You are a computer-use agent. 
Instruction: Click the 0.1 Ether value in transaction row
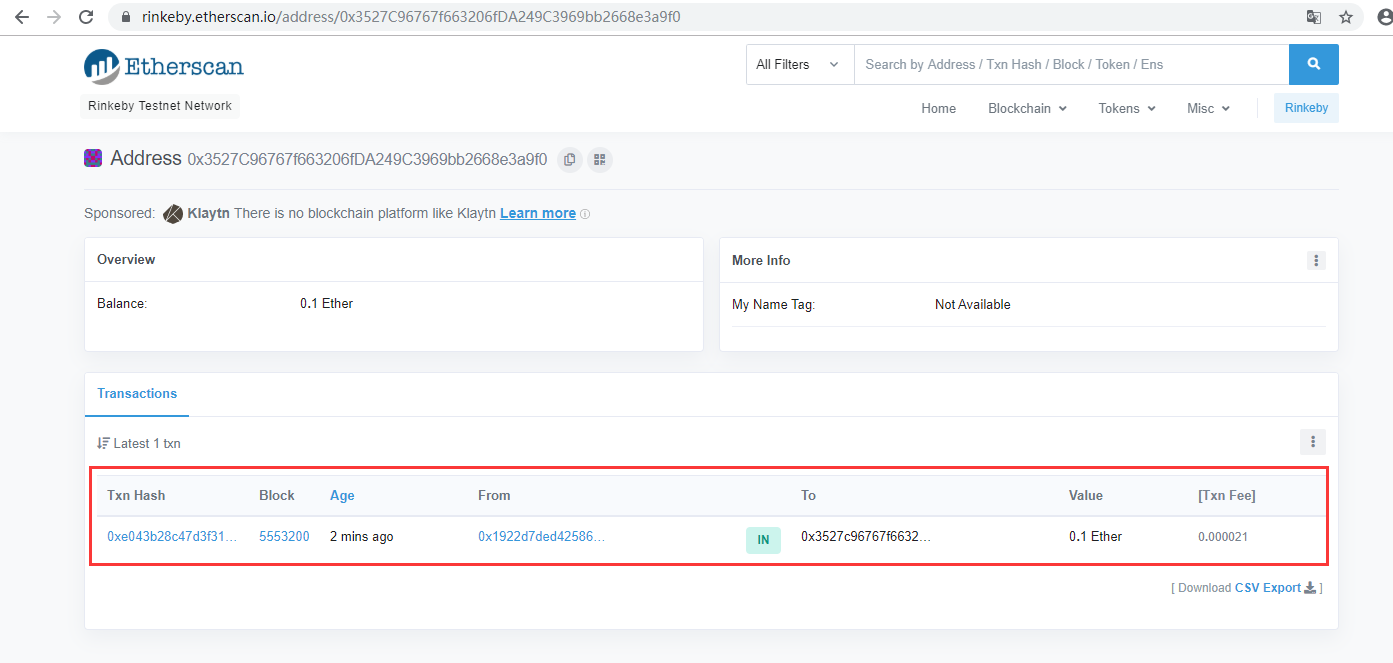pyautogui.click(x=1095, y=537)
